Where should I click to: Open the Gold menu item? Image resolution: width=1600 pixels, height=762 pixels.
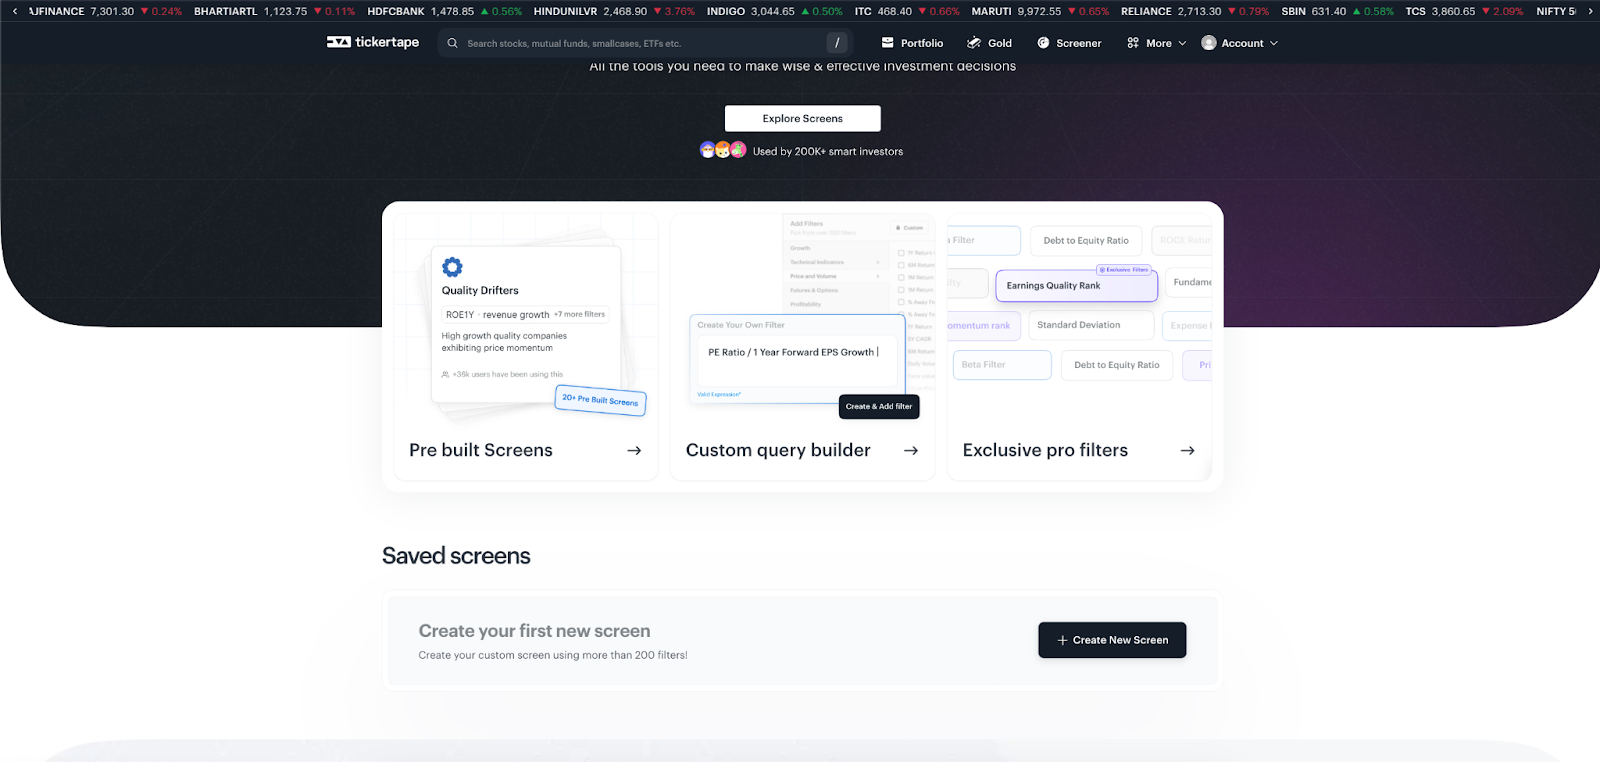(989, 43)
